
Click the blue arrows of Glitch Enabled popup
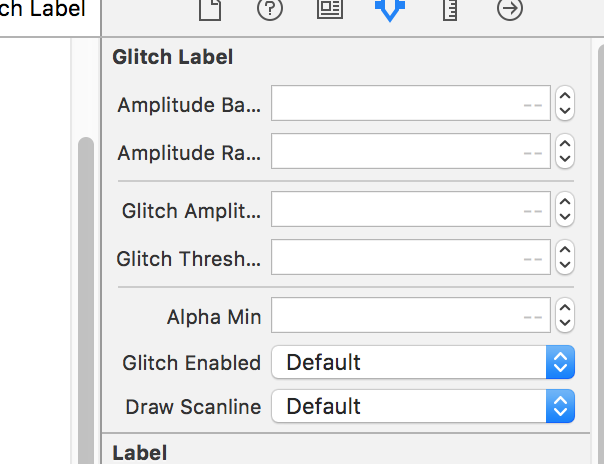[560, 362]
